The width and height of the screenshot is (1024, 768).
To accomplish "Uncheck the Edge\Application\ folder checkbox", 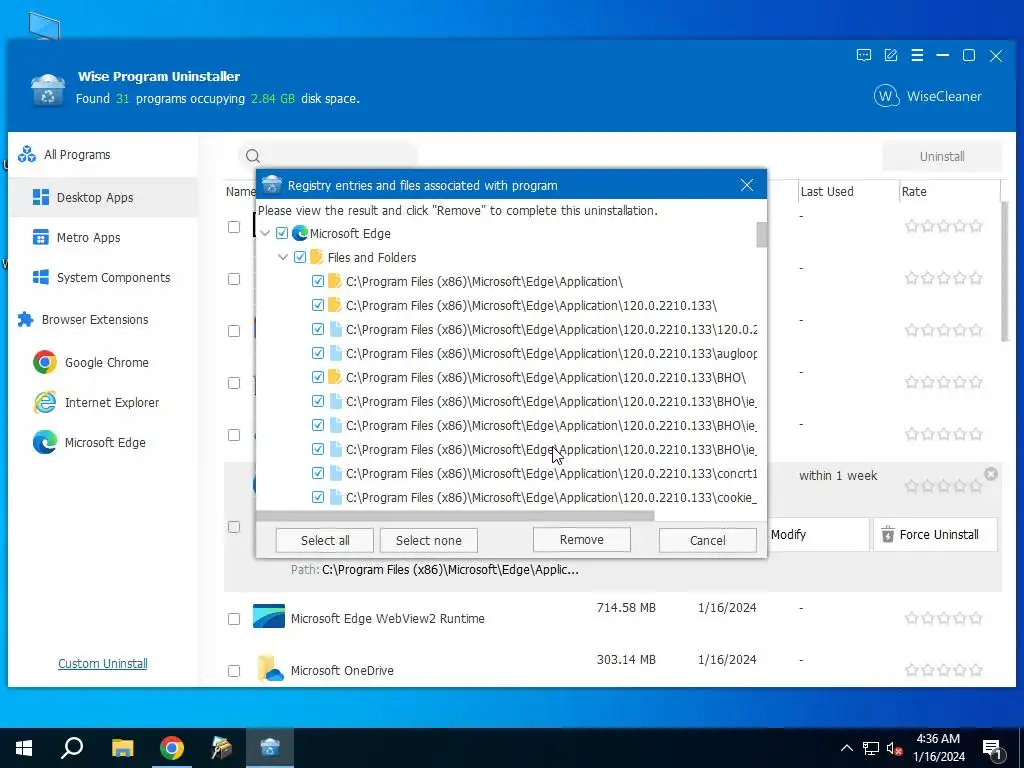I will 318,281.
